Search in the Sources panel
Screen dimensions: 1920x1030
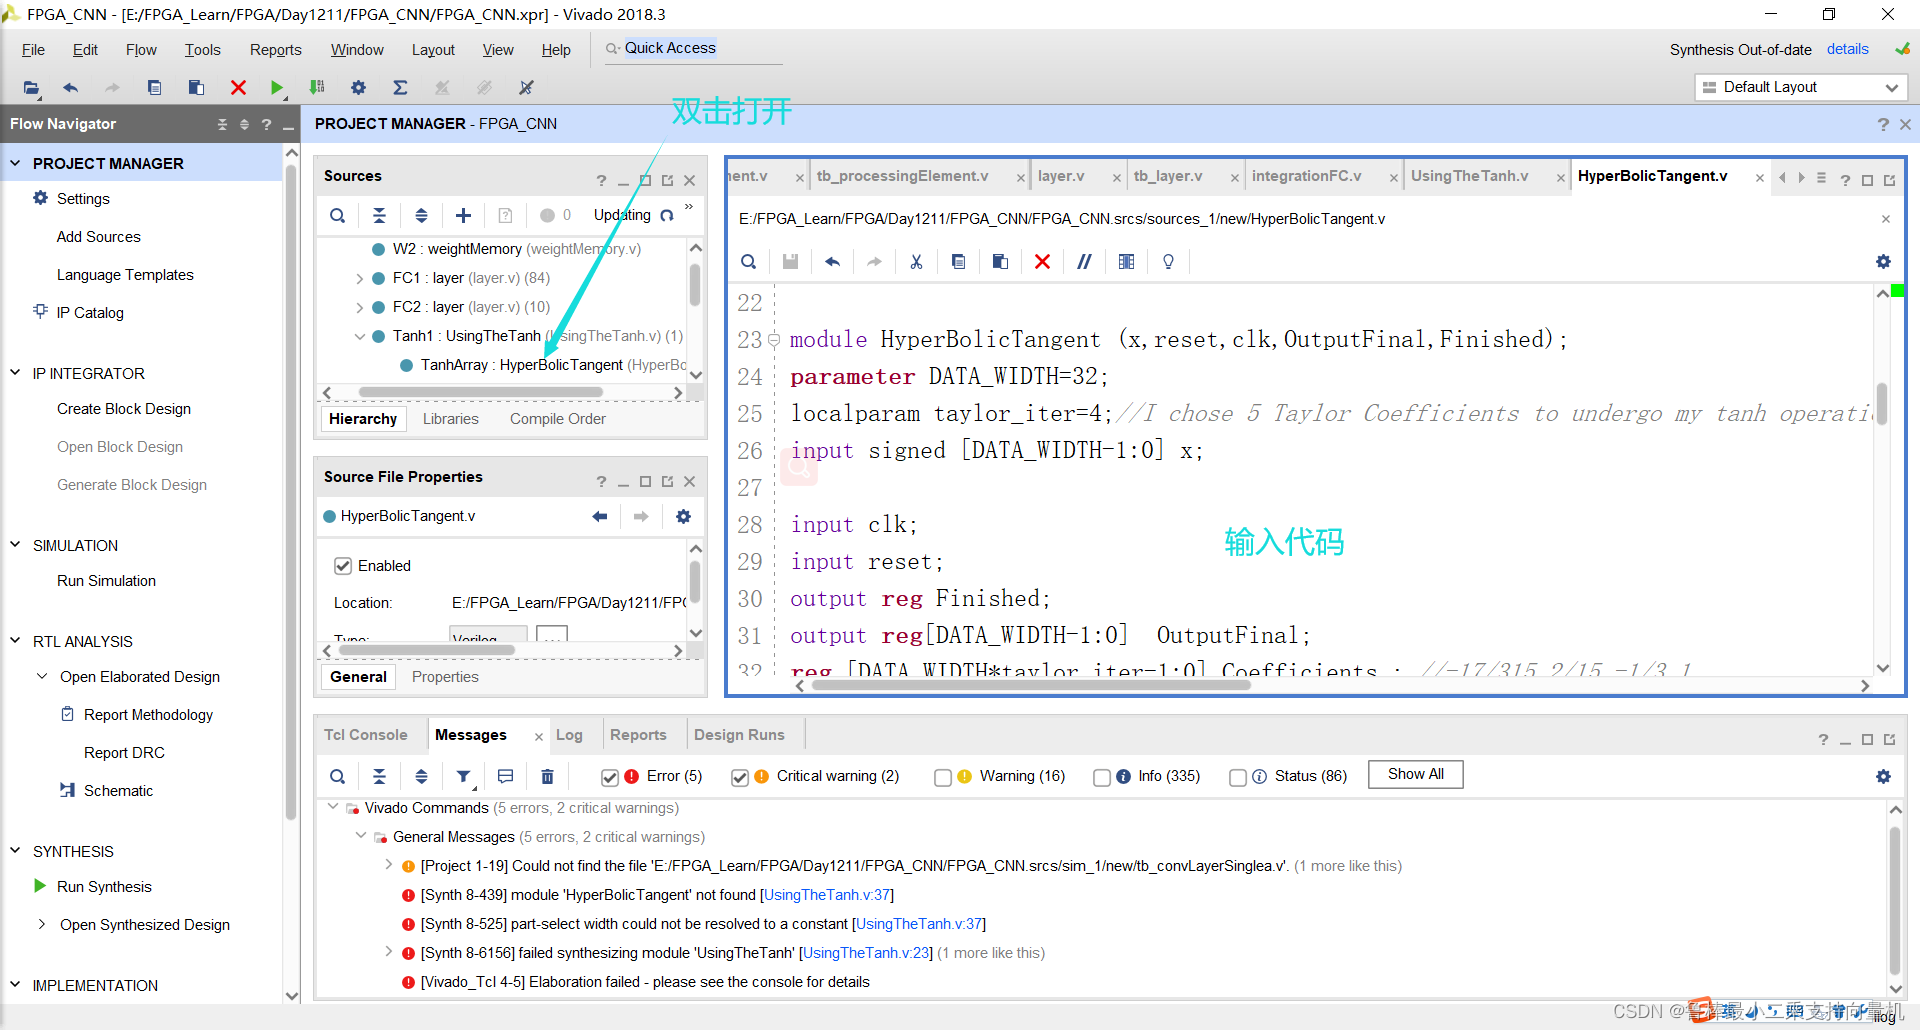coord(338,215)
